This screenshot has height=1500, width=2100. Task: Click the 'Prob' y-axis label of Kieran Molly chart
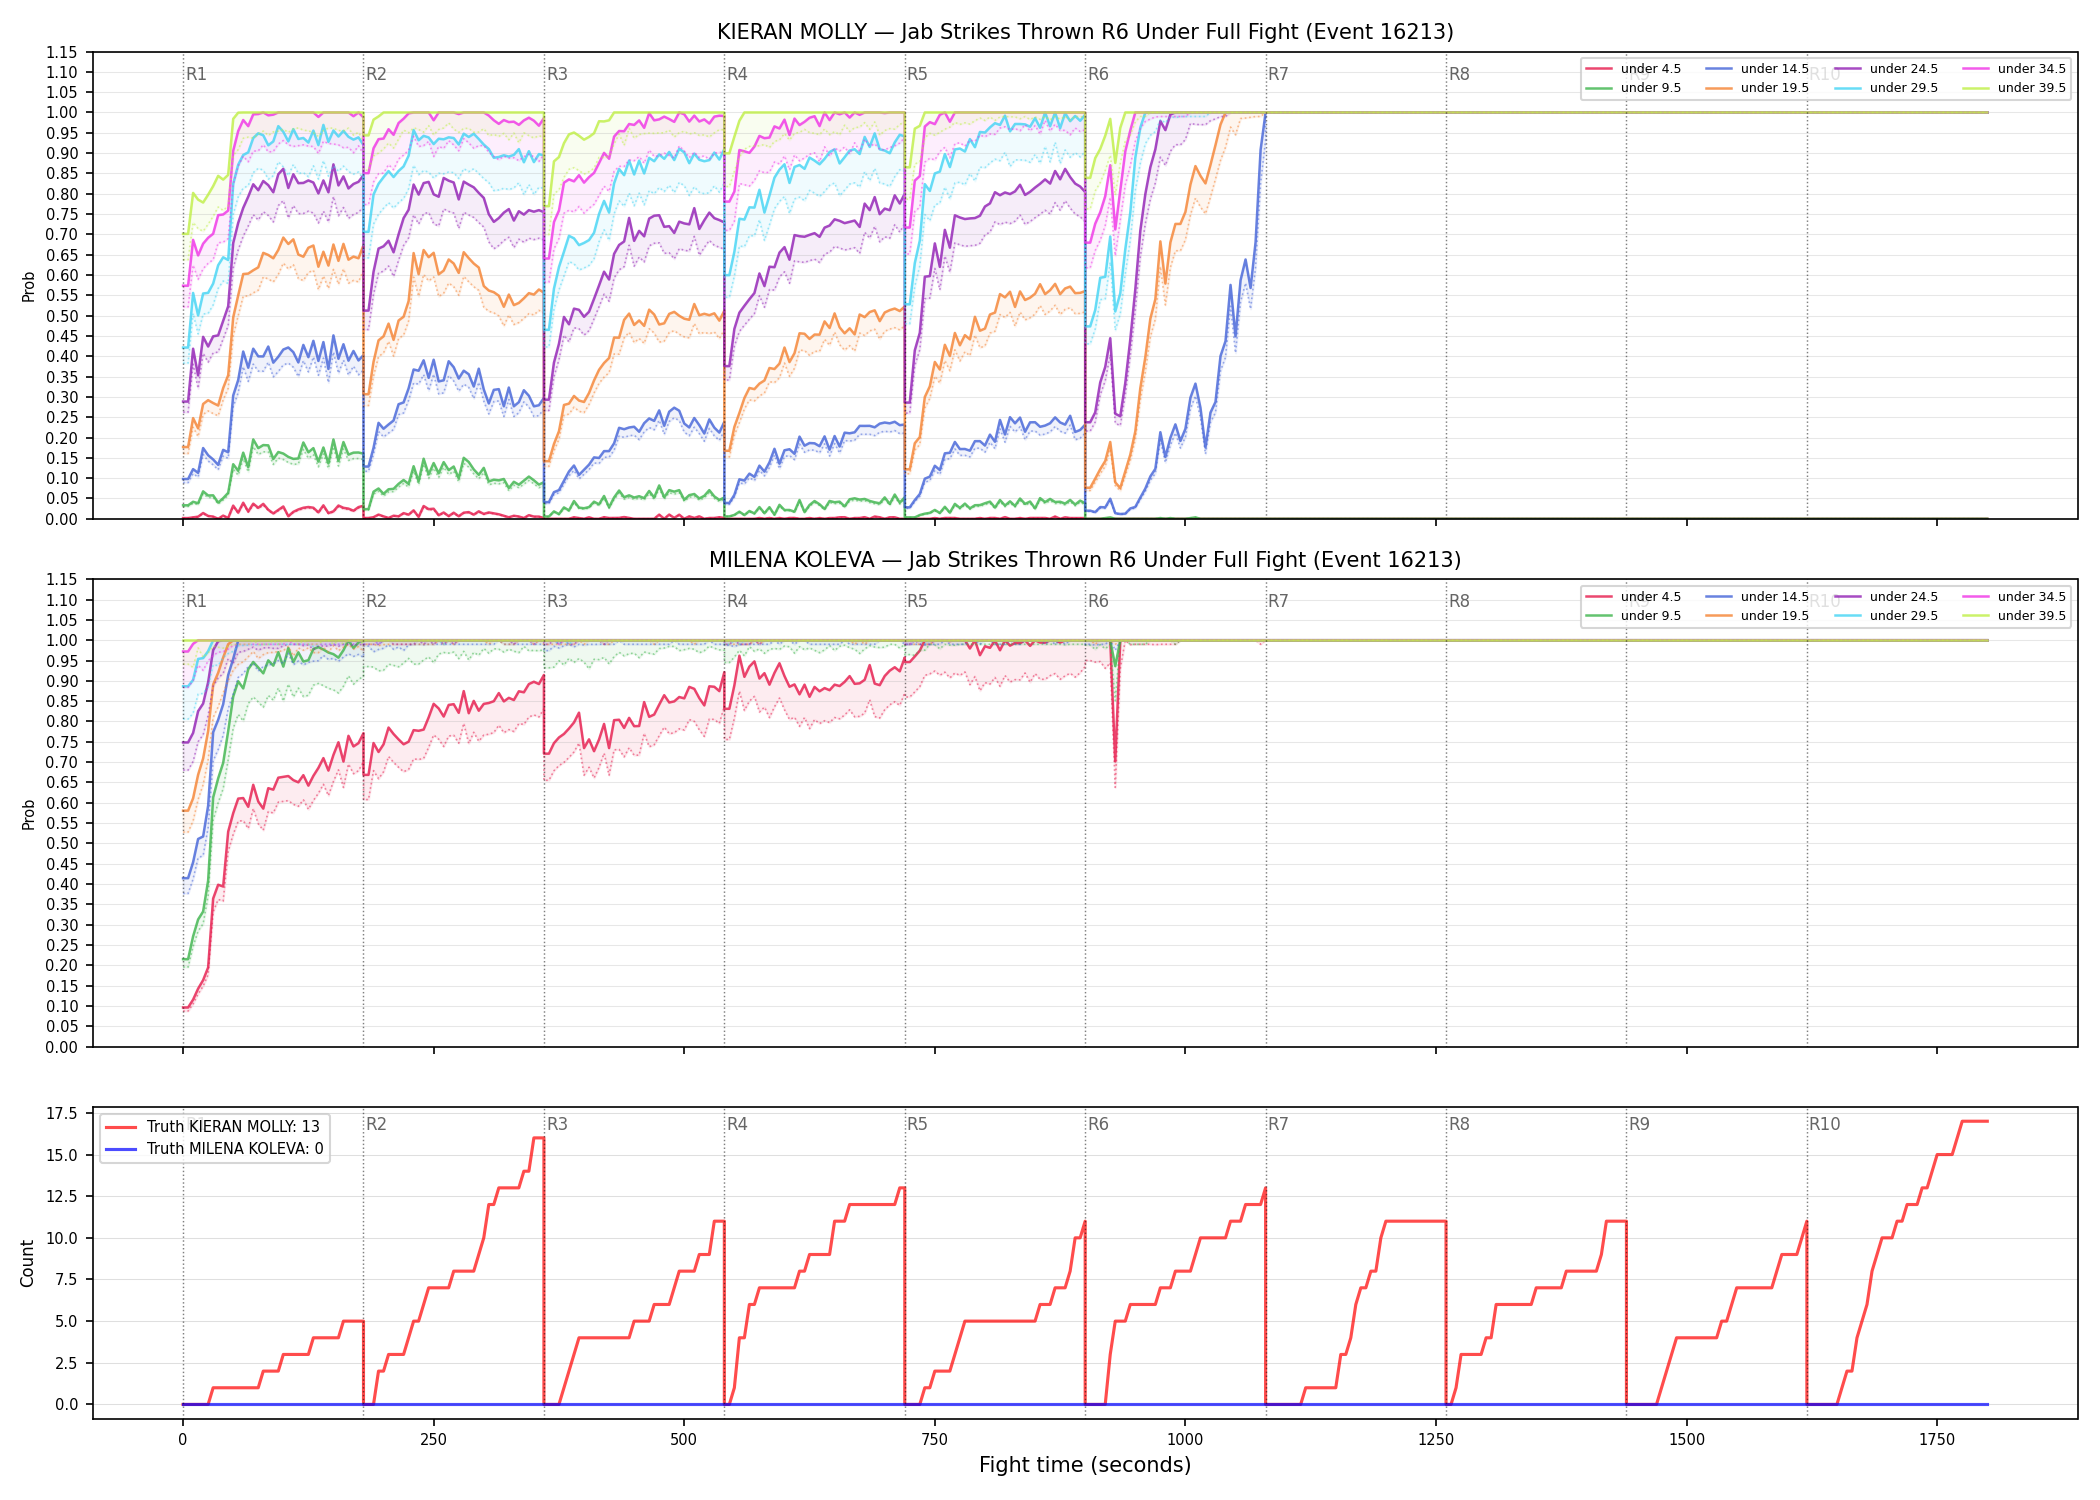click(x=28, y=286)
